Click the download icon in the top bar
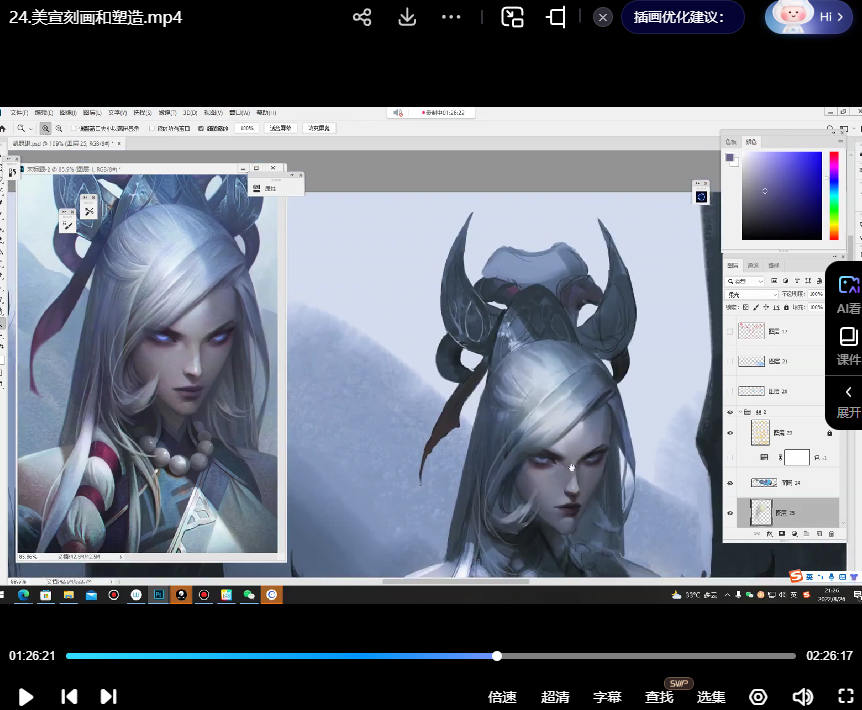This screenshot has width=862, height=710. (x=407, y=18)
